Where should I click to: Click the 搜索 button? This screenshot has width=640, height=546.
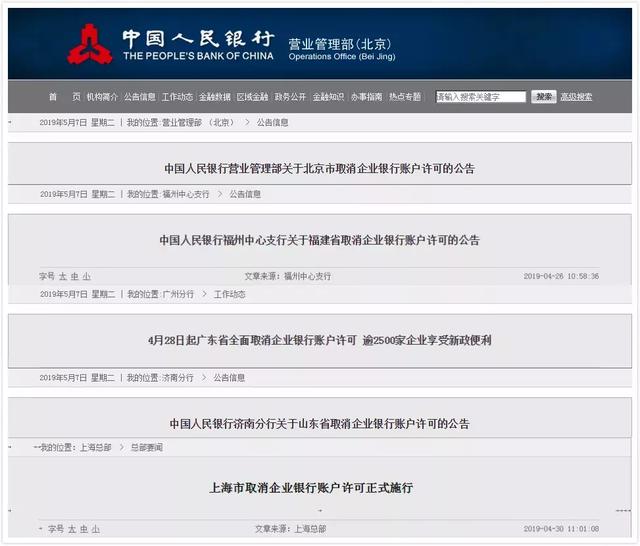(544, 97)
